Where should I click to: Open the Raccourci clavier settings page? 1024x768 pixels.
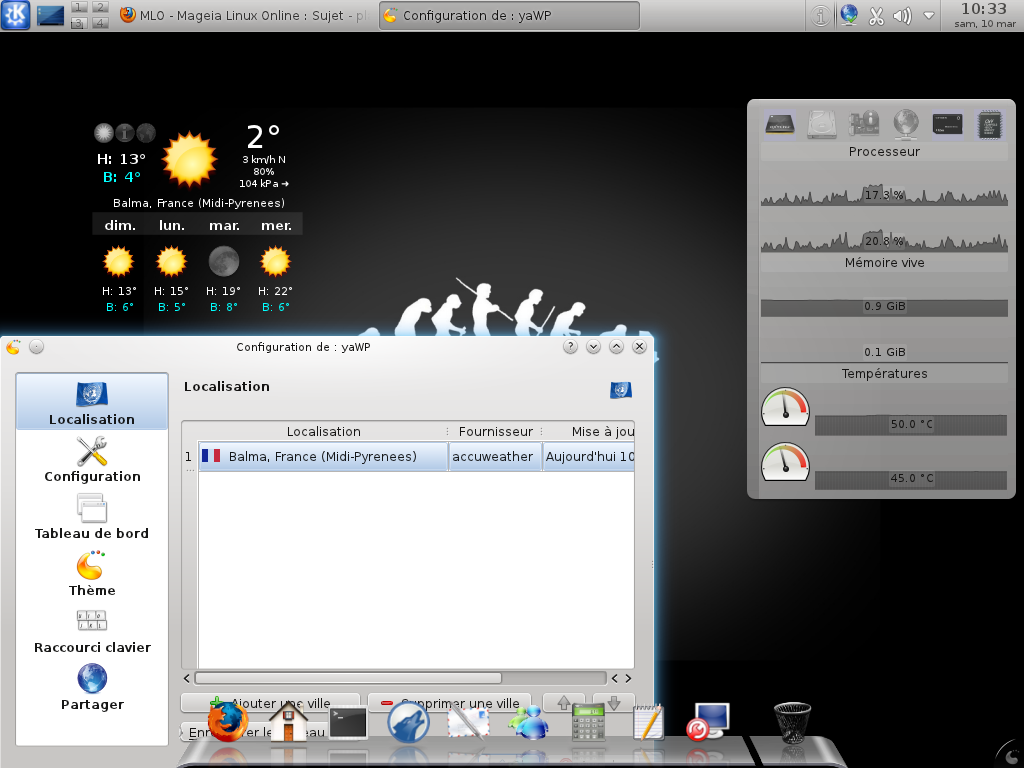pos(92,630)
